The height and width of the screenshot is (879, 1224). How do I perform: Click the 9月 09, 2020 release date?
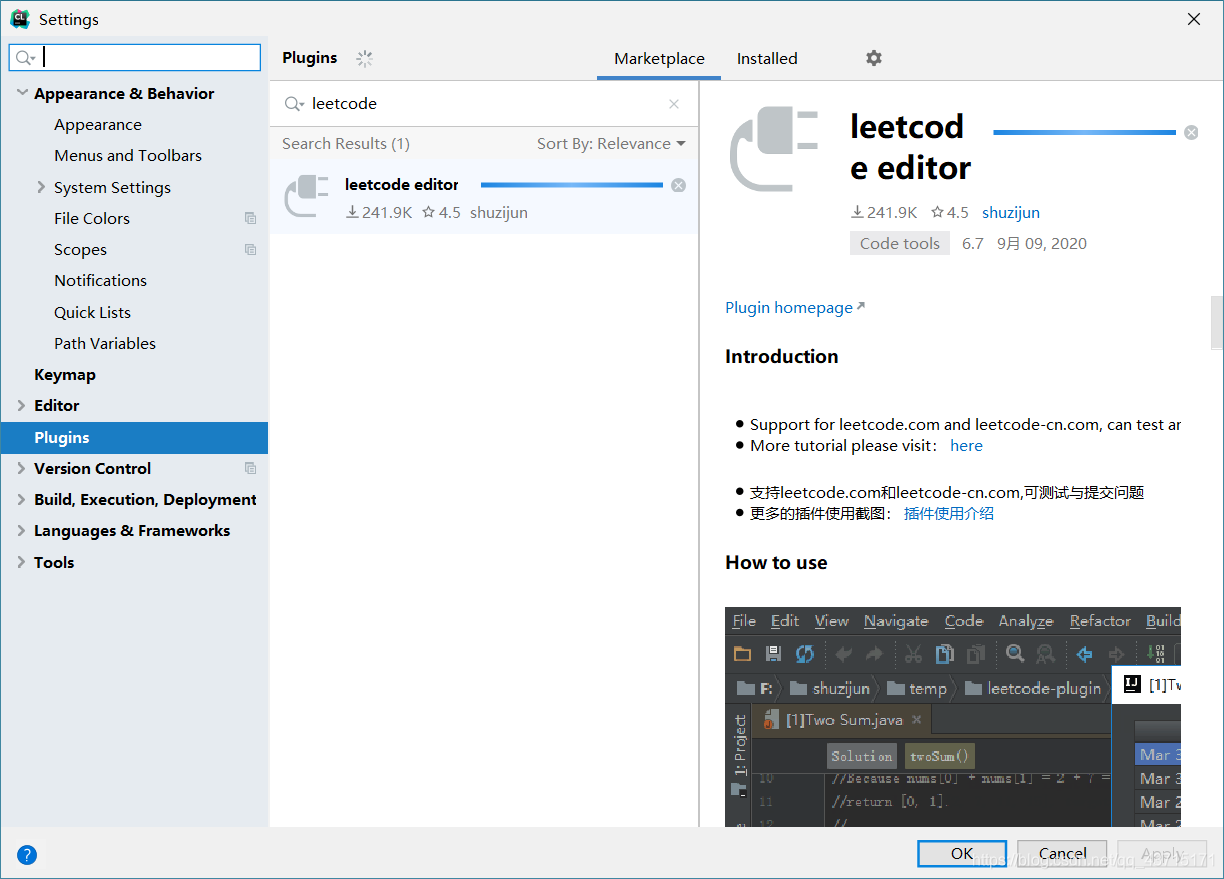point(1042,244)
